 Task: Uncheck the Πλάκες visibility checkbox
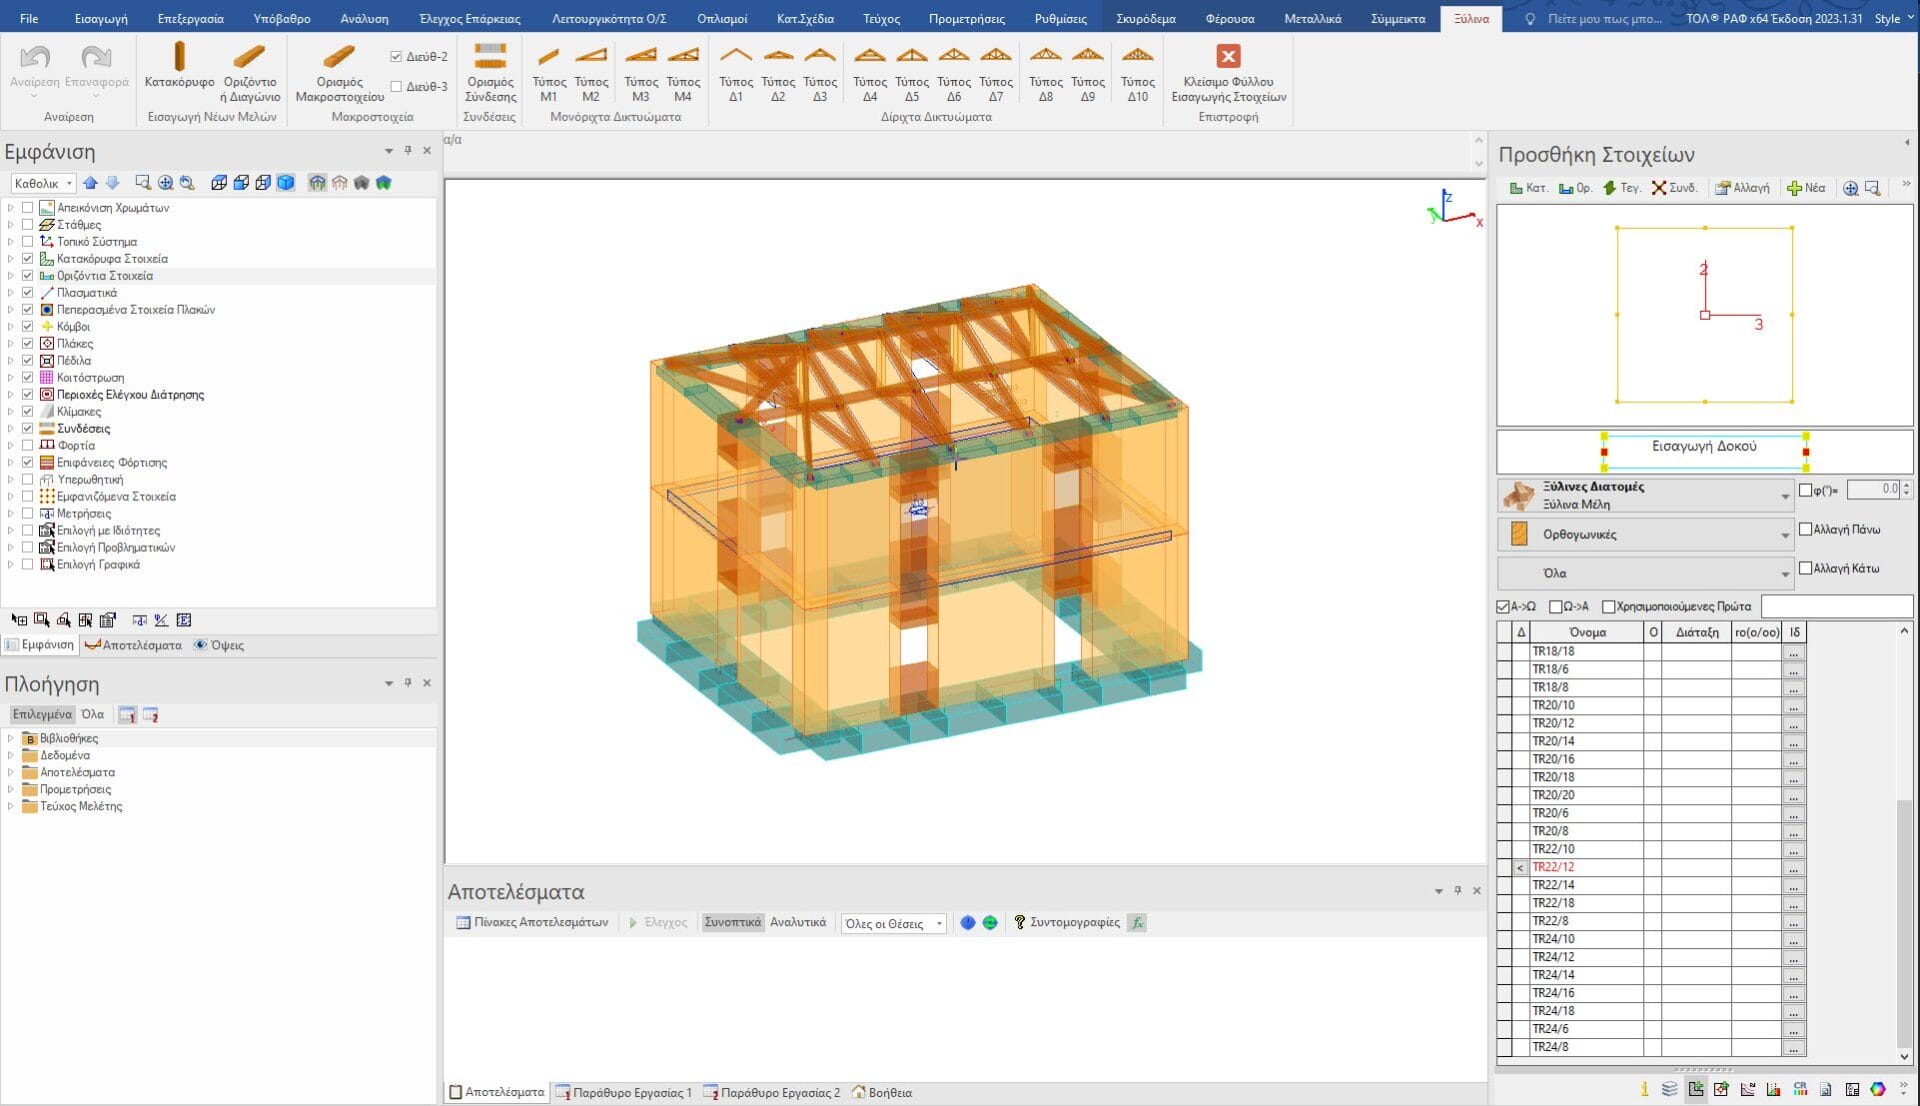click(x=28, y=344)
